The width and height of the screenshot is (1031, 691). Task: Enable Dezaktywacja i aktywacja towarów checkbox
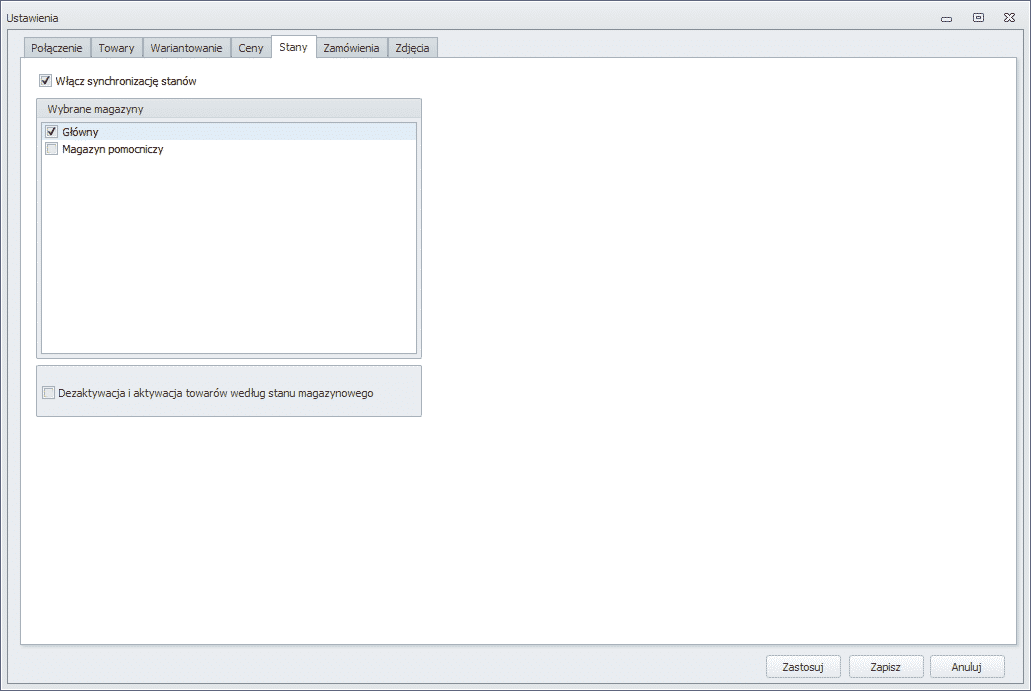pyautogui.click(x=49, y=393)
